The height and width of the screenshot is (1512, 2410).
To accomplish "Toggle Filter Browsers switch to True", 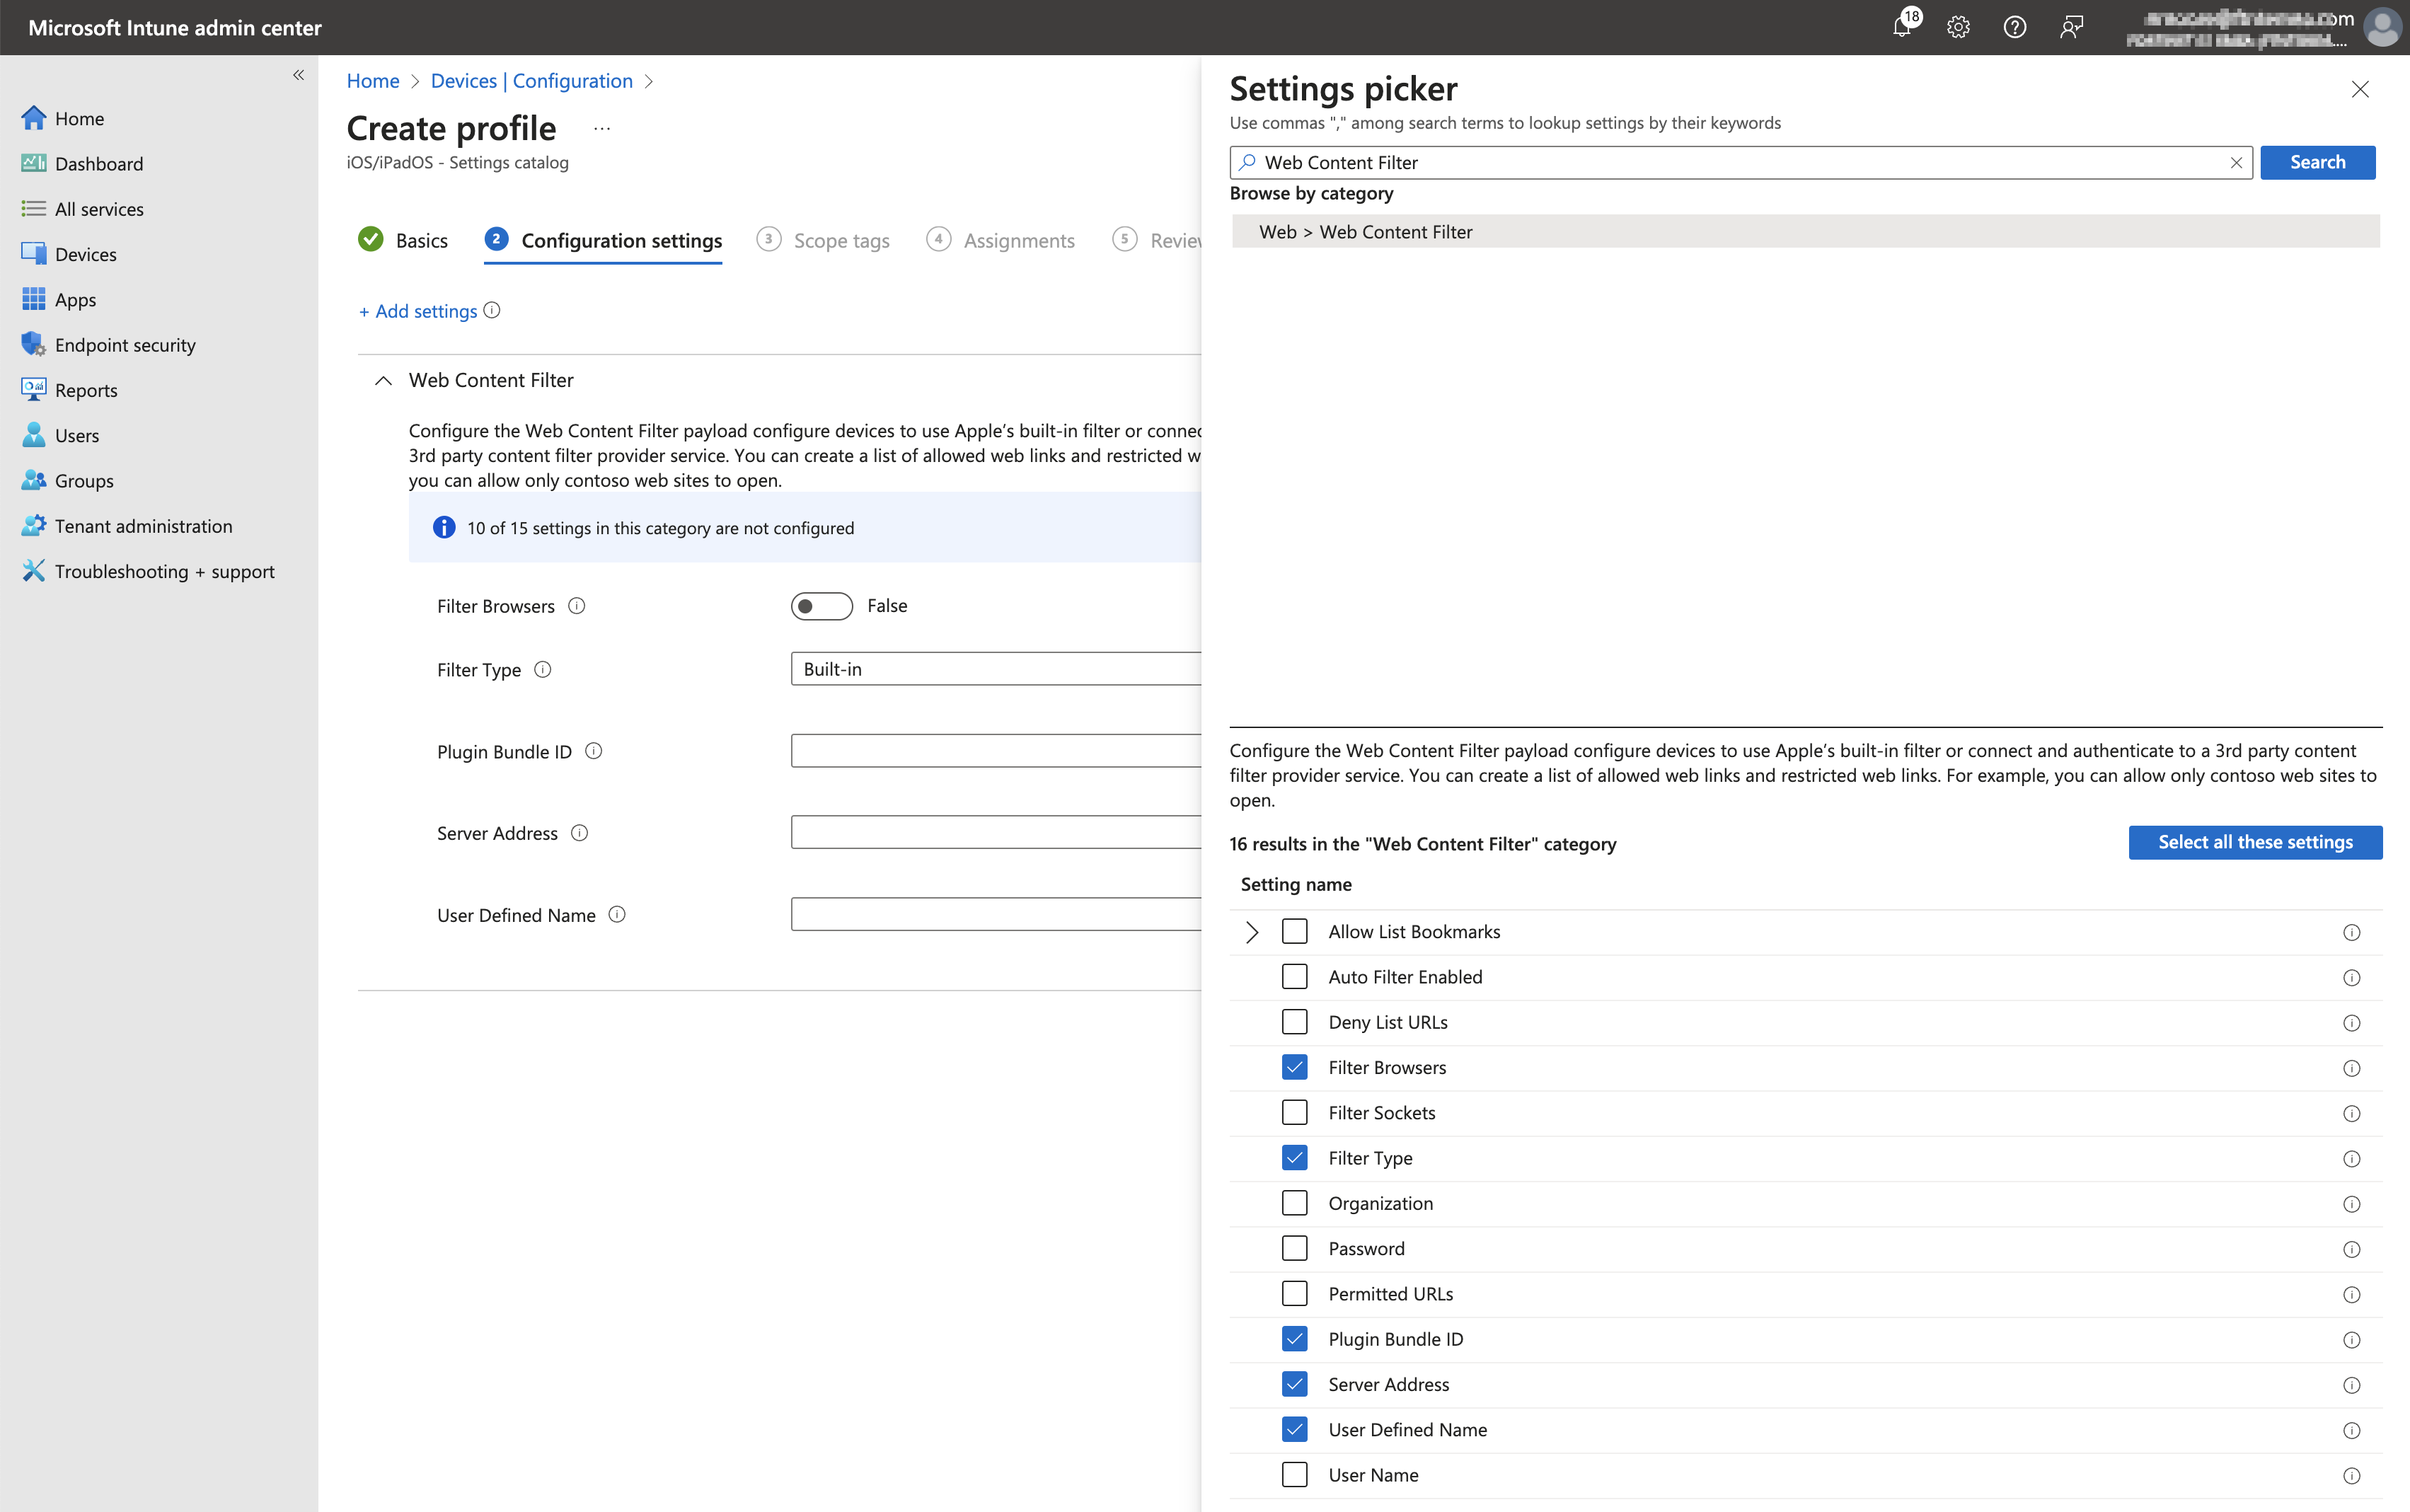I will point(821,606).
